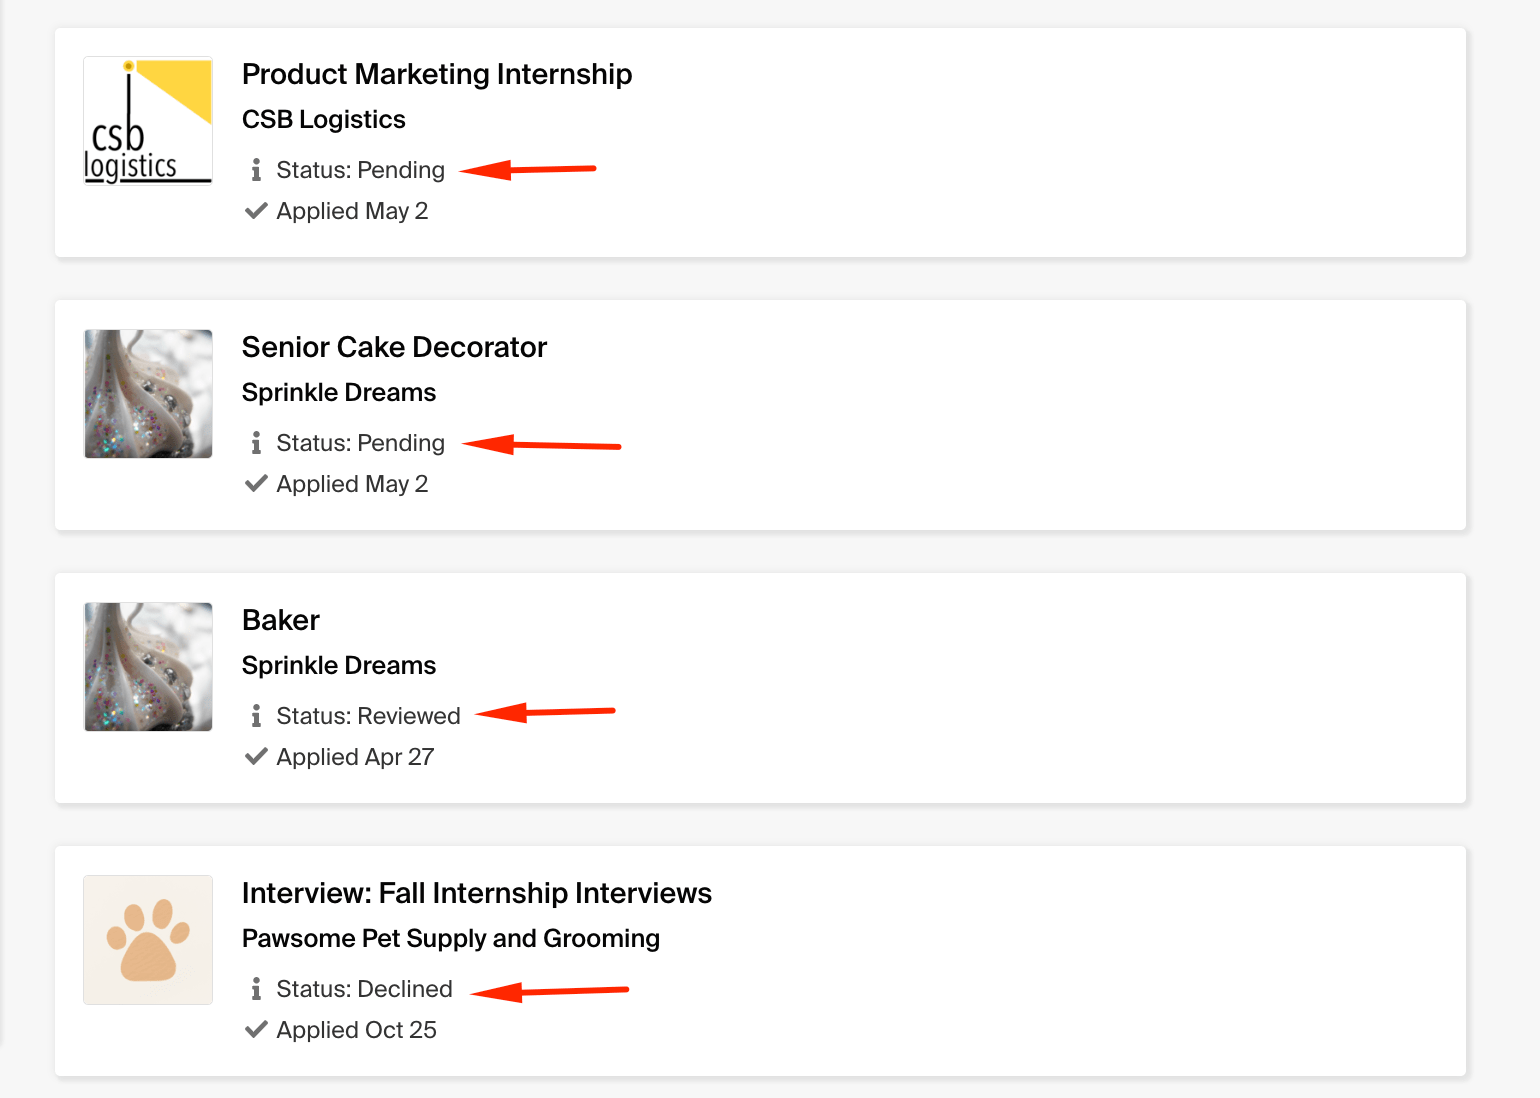This screenshot has width=1540, height=1098.
Task: Click the Sprinkle Dreams cupcake image on Baker card
Action: [147, 666]
